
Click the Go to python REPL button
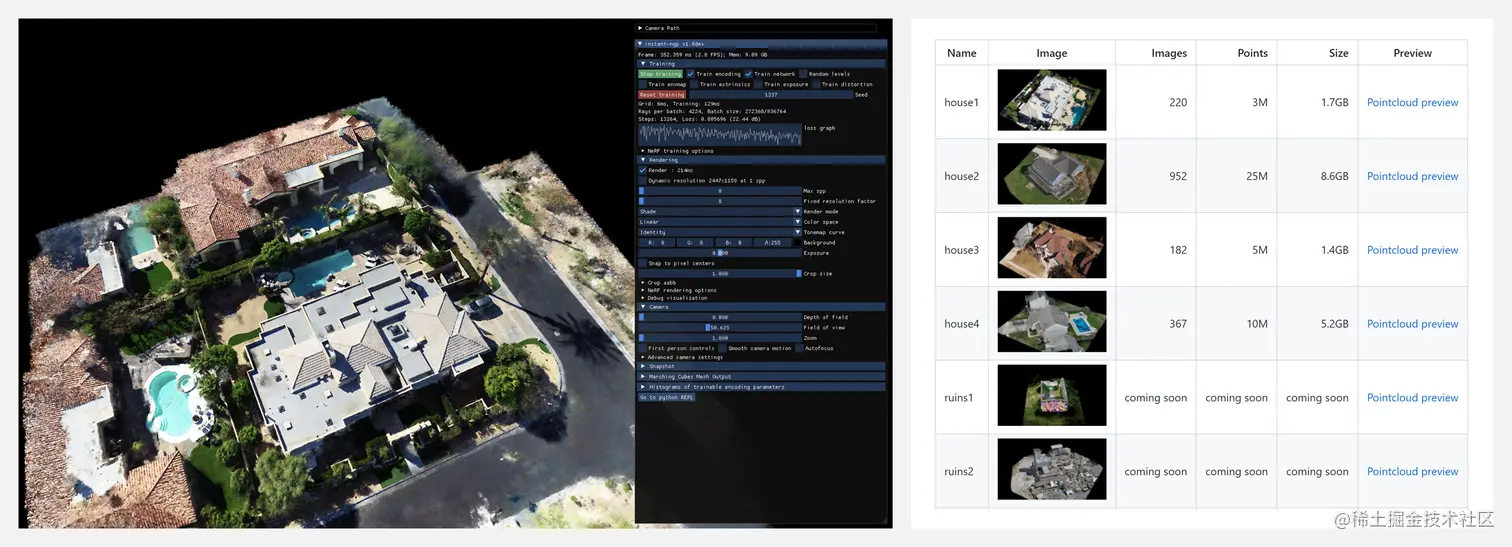(666, 397)
